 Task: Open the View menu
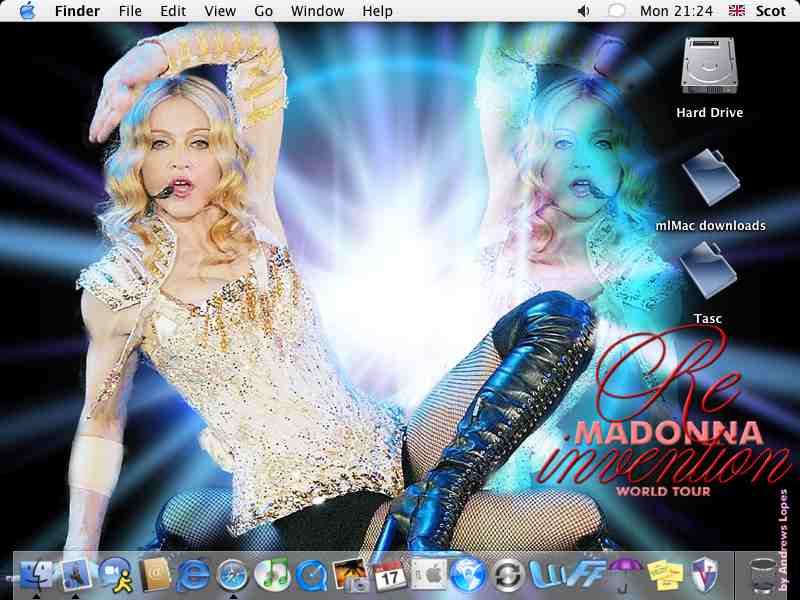click(x=220, y=11)
